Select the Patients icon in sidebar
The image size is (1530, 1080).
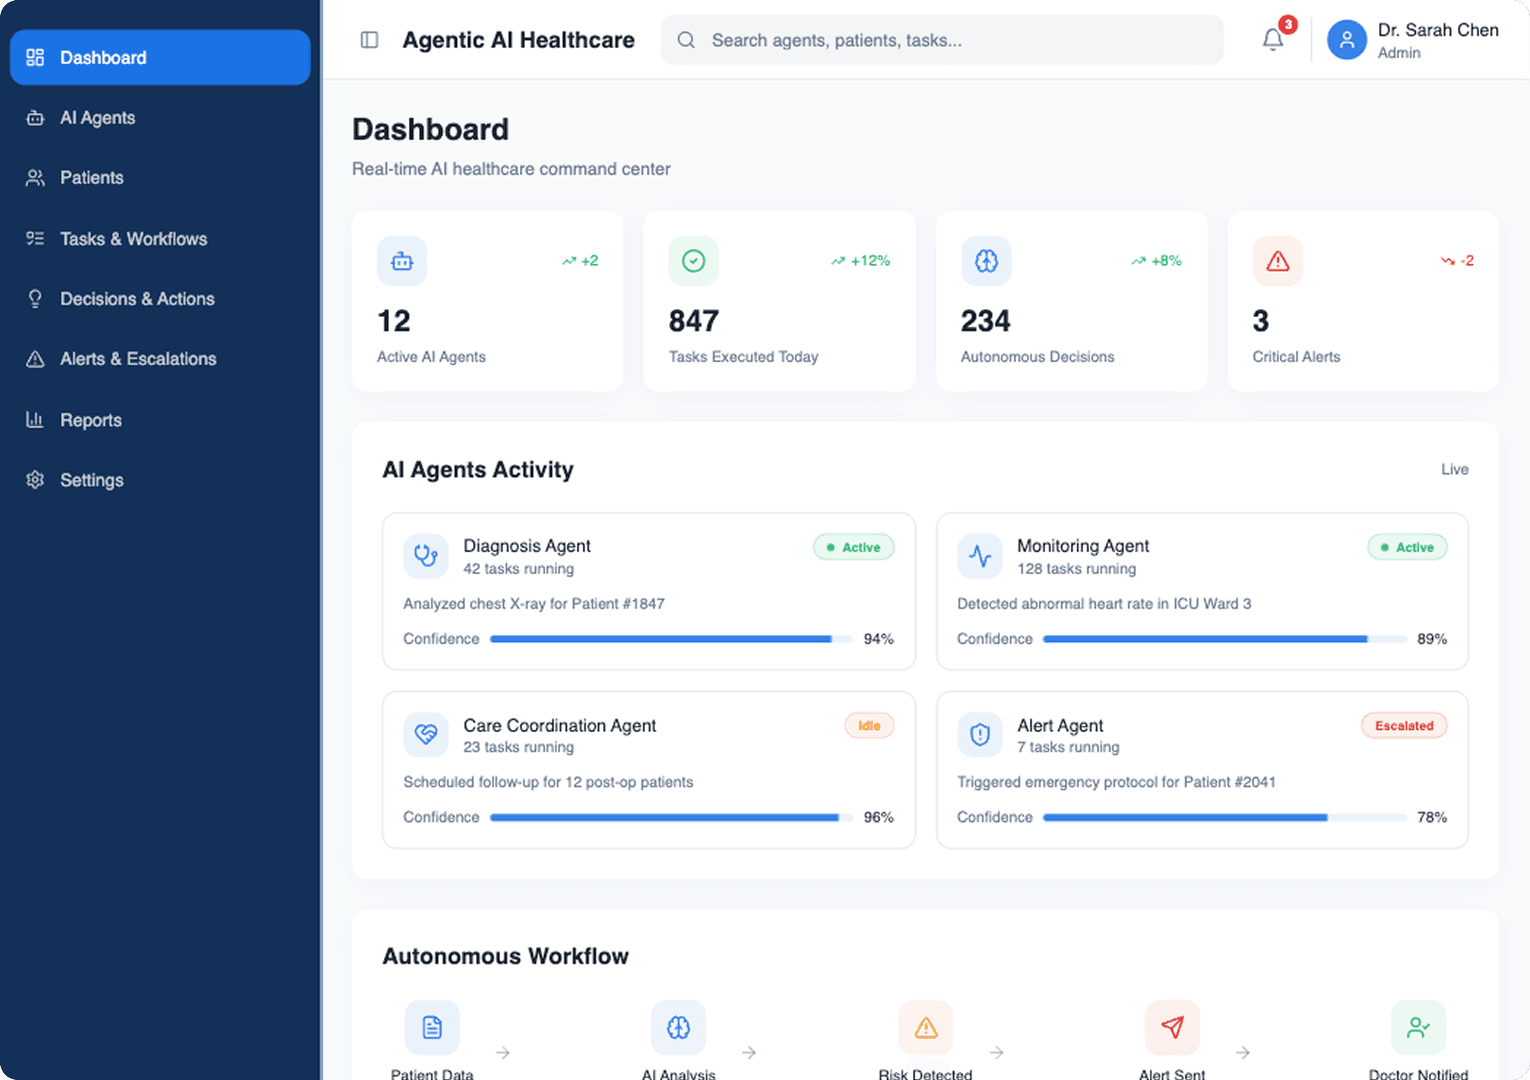pos(35,178)
